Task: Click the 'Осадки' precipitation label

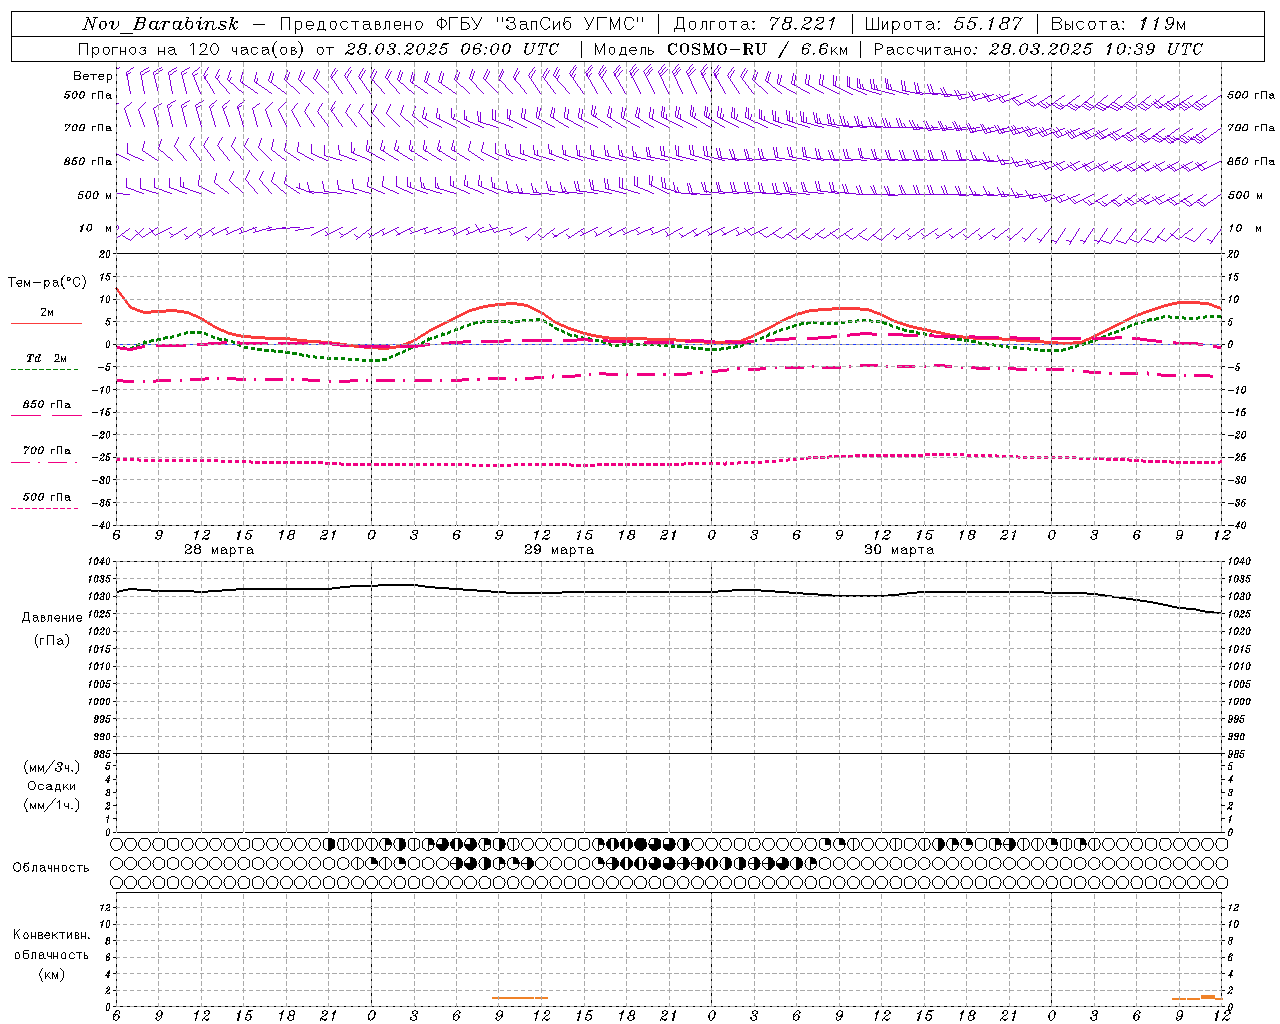Action: tap(52, 786)
